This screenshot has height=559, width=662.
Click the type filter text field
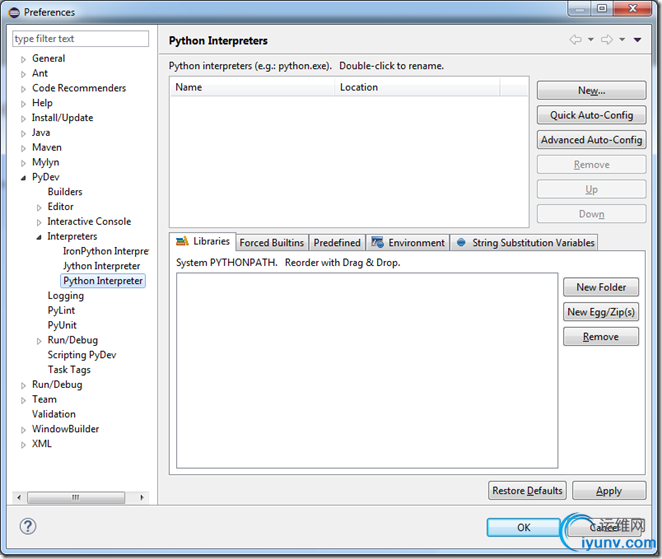tap(80, 39)
